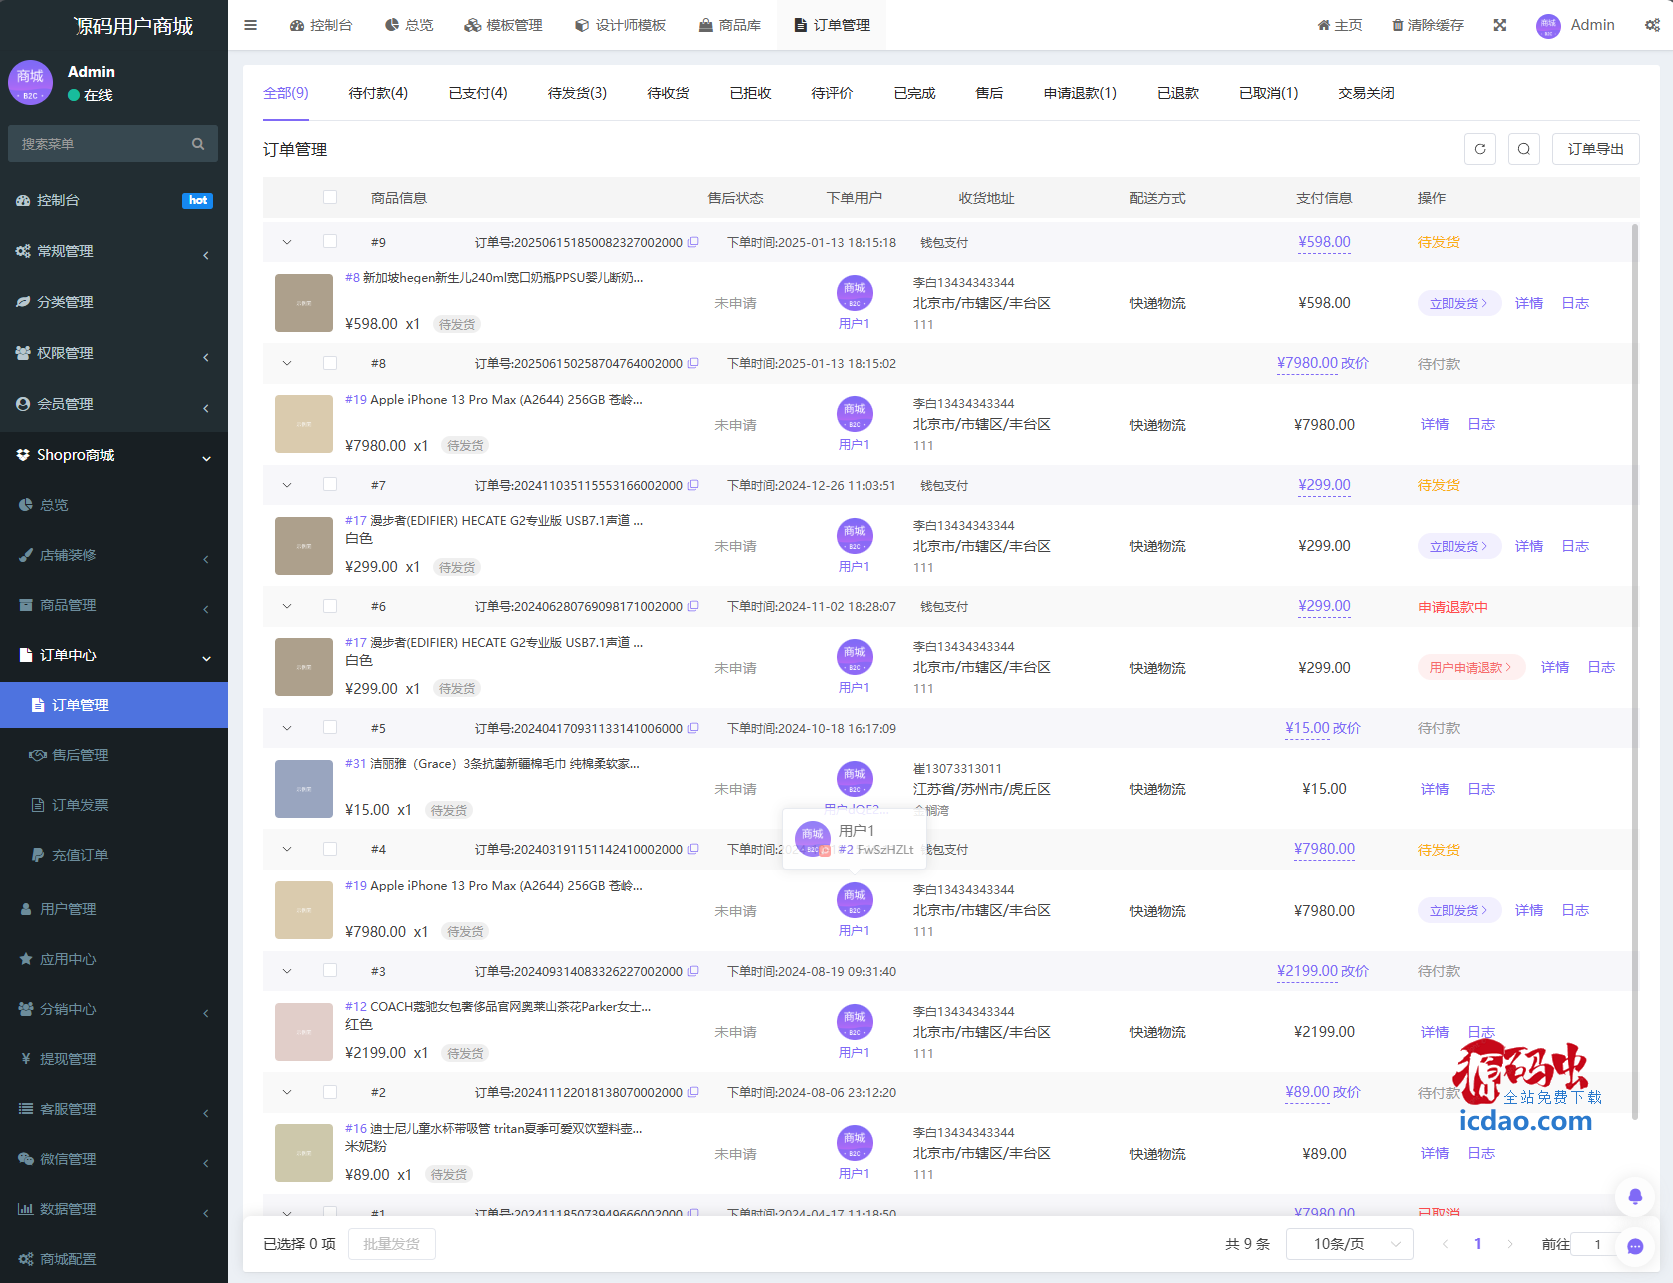Click user avatar in order #9 row
Screen dimensions: 1673x1283
(854, 292)
